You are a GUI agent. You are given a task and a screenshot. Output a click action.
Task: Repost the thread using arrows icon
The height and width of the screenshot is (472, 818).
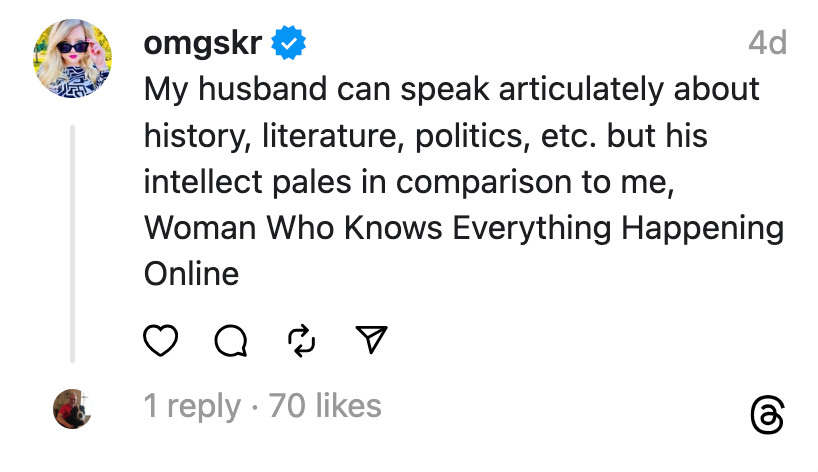tap(301, 341)
